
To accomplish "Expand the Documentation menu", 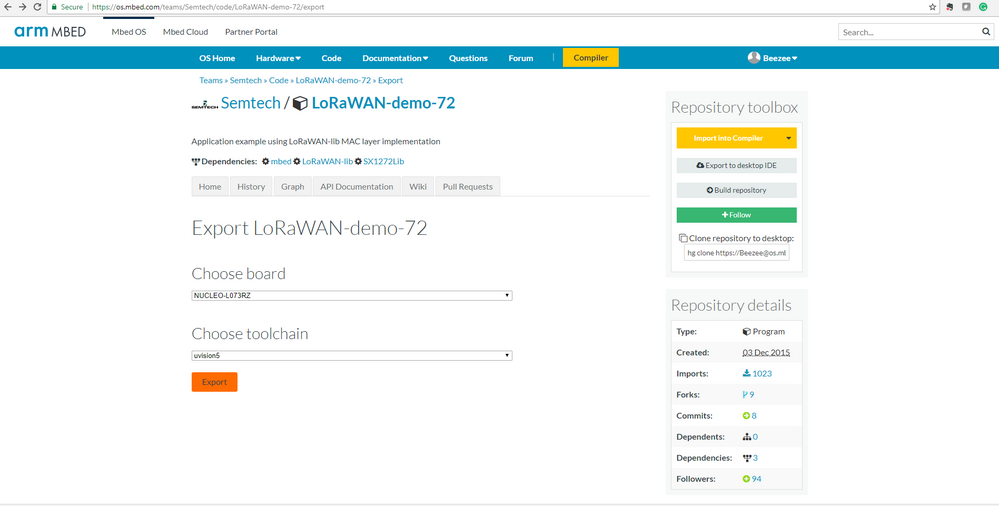I will tap(395, 58).
